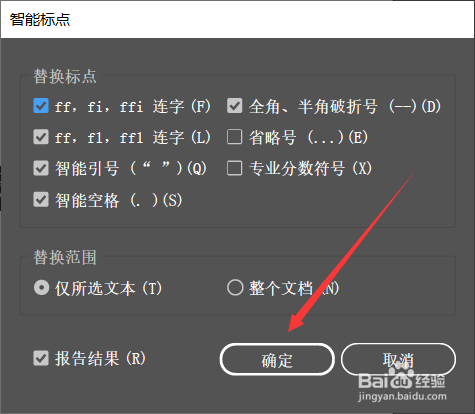Viewport: 475px width, 414px height.
Task: Click the 省略号 (...) (E) label text
Action: pyautogui.click(x=308, y=137)
